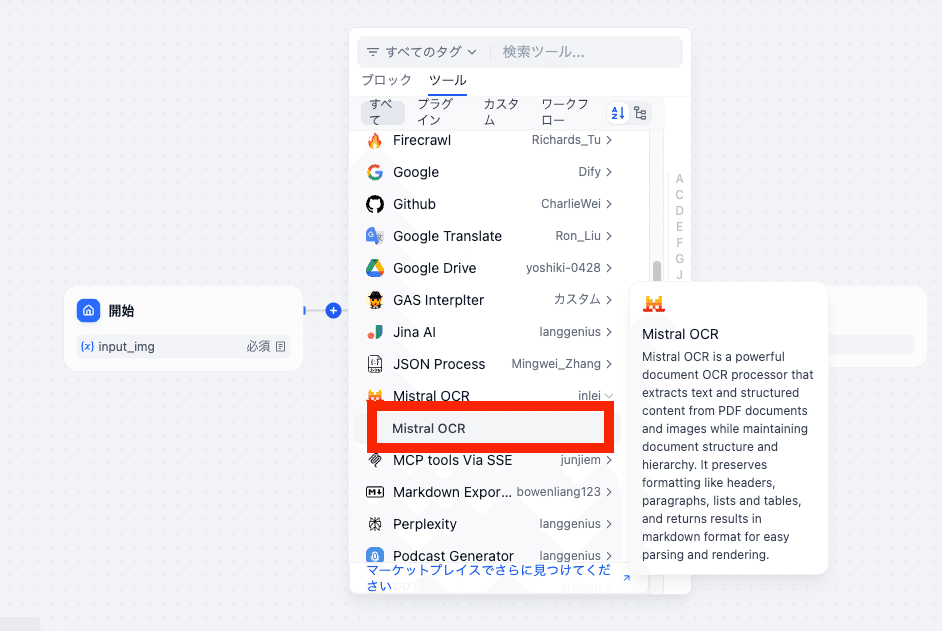Click the Github cat icon
The image size is (942, 631).
coord(374,204)
